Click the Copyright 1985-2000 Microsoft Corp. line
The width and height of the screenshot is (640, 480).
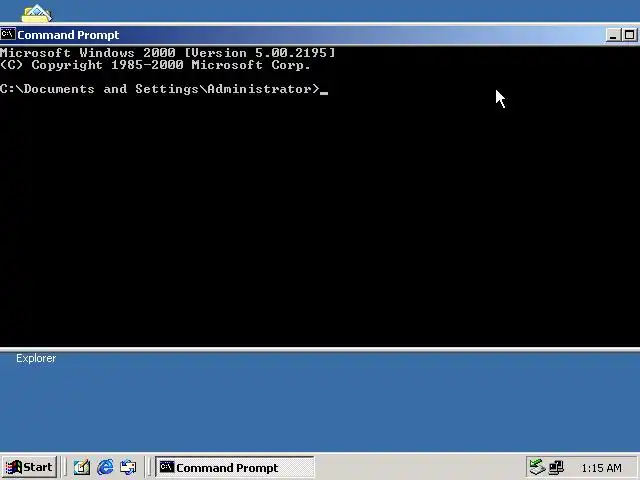[x=156, y=65]
